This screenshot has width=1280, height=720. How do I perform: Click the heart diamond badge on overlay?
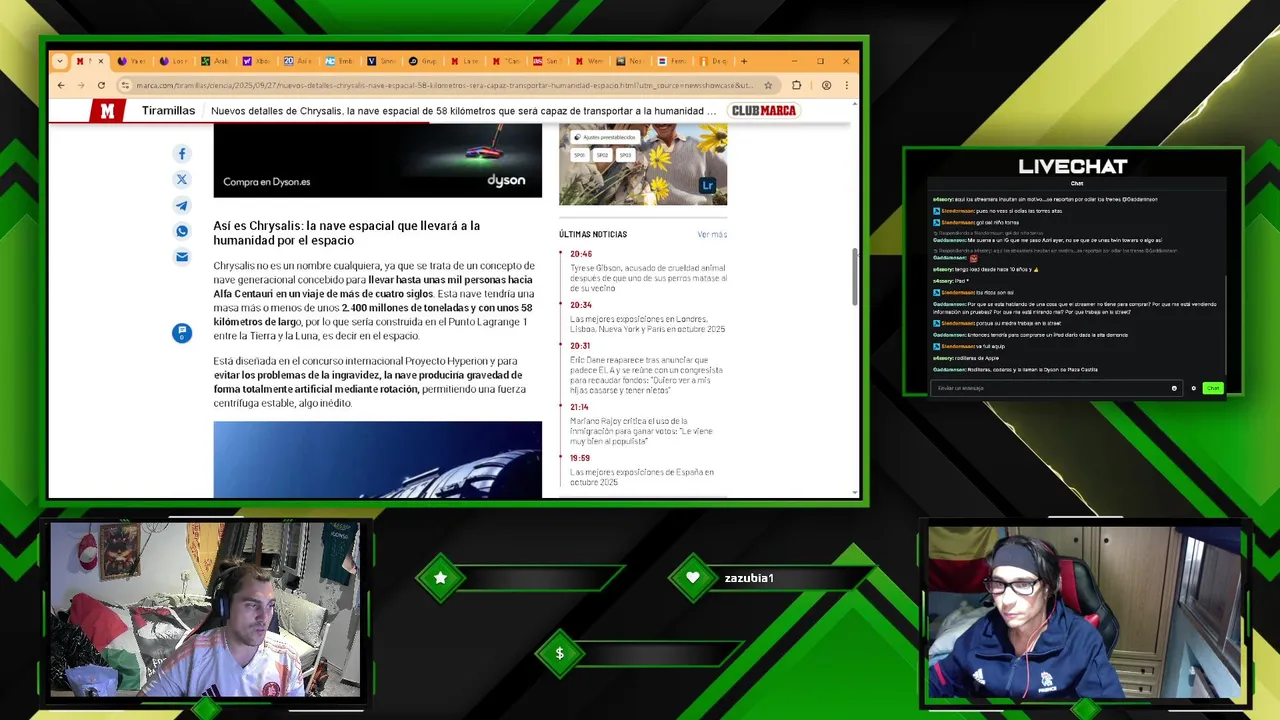pos(693,578)
